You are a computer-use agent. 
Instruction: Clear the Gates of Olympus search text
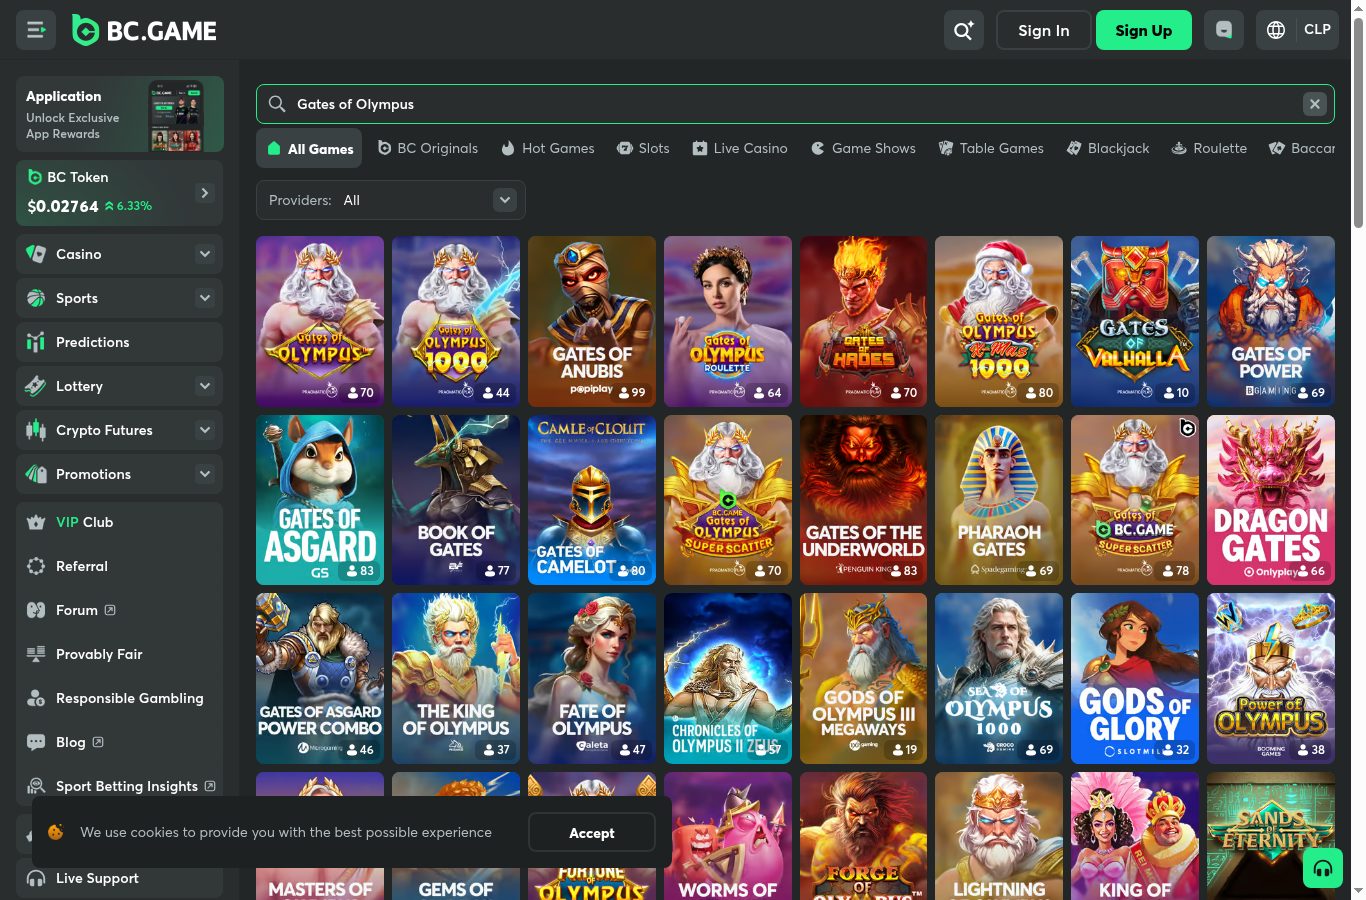[x=1315, y=104]
